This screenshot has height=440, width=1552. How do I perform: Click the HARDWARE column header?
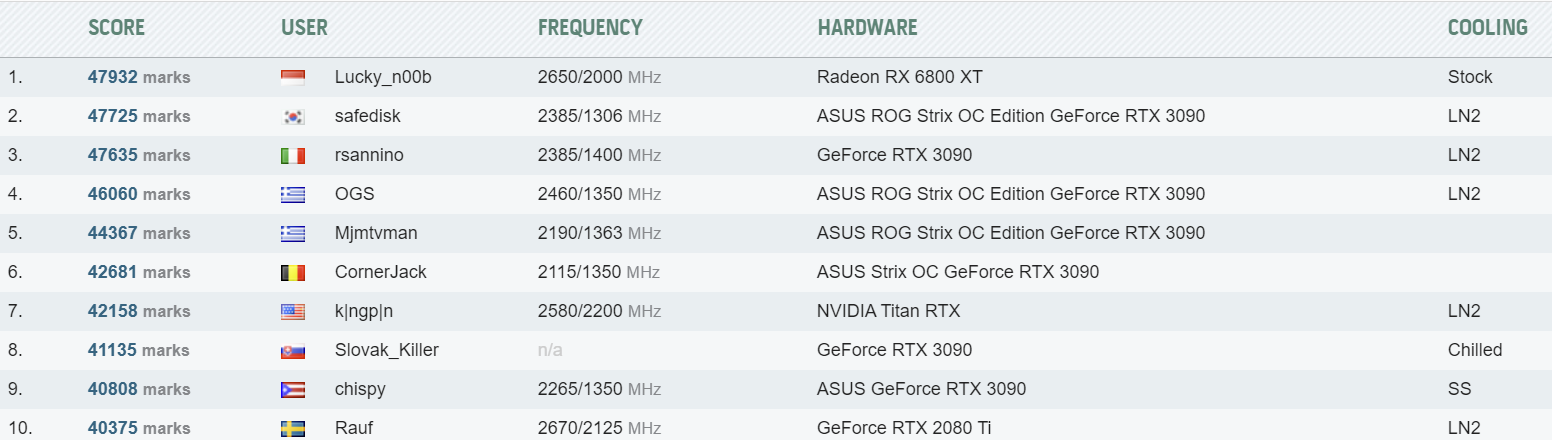pyautogui.click(x=867, y=28)
